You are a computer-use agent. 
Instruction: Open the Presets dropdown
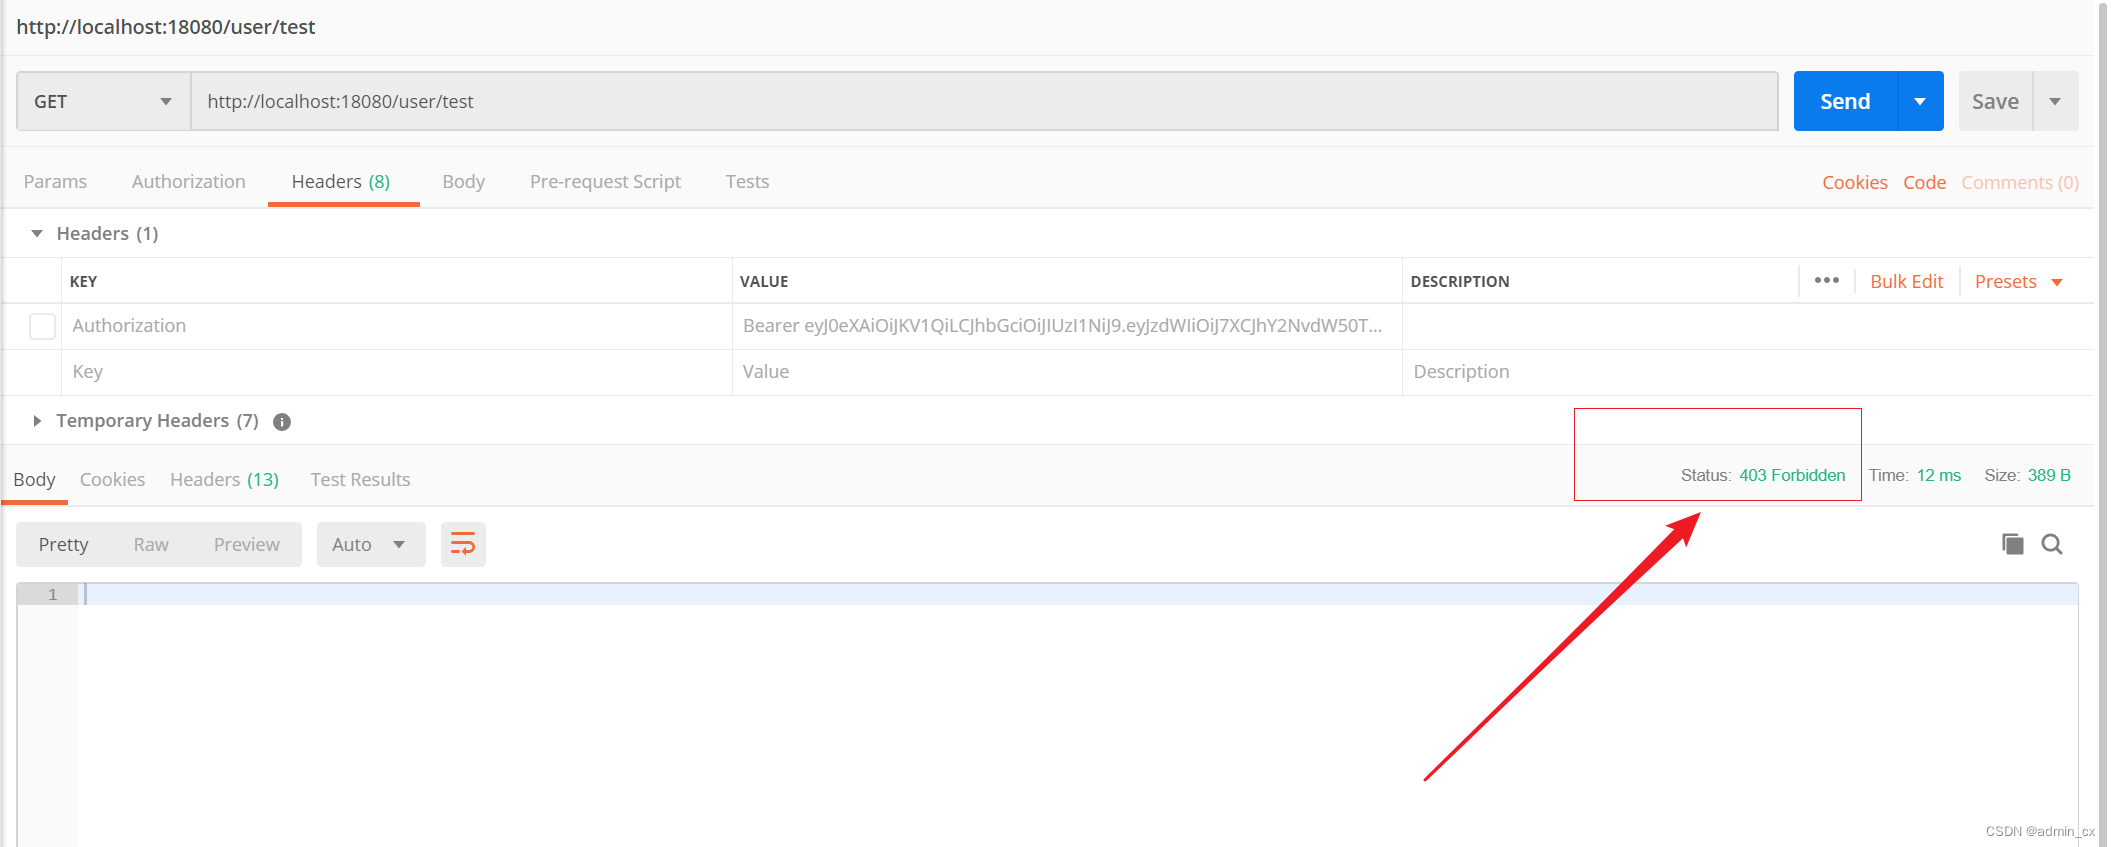coord(2018,282)
